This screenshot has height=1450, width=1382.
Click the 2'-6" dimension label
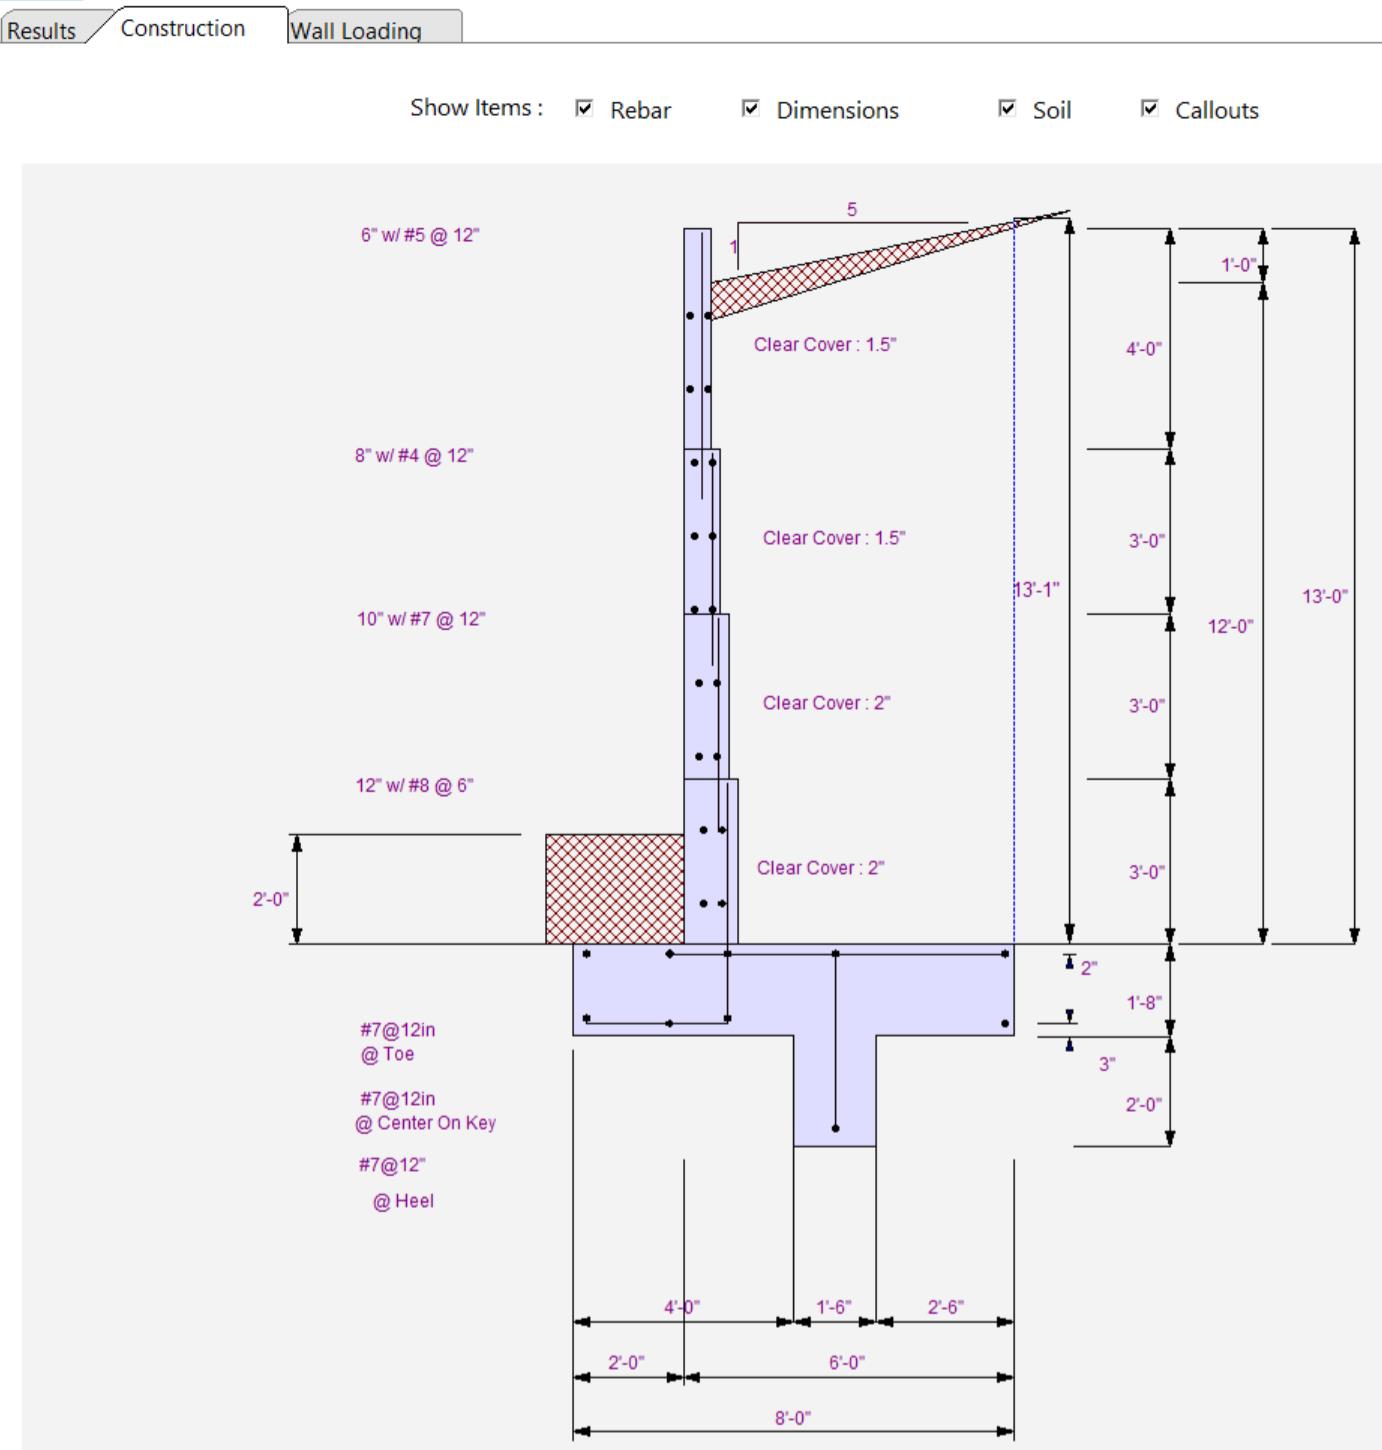click(x=946, y=1308)
